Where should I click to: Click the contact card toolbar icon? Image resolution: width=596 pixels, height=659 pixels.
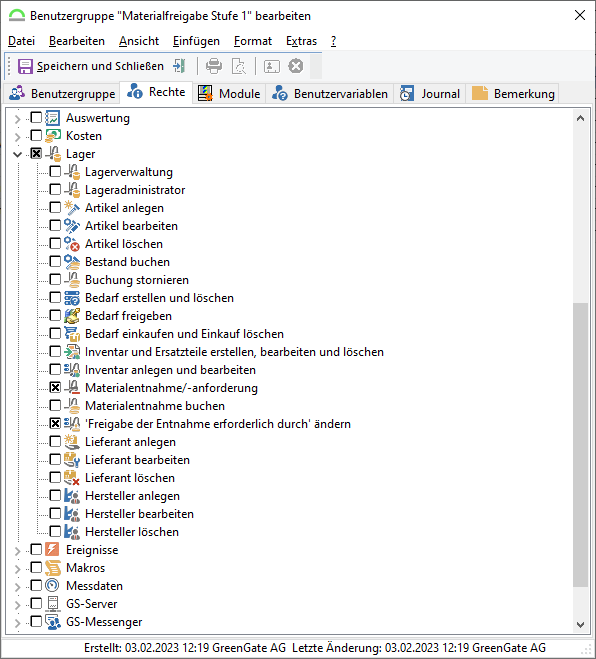coord(272,66)
